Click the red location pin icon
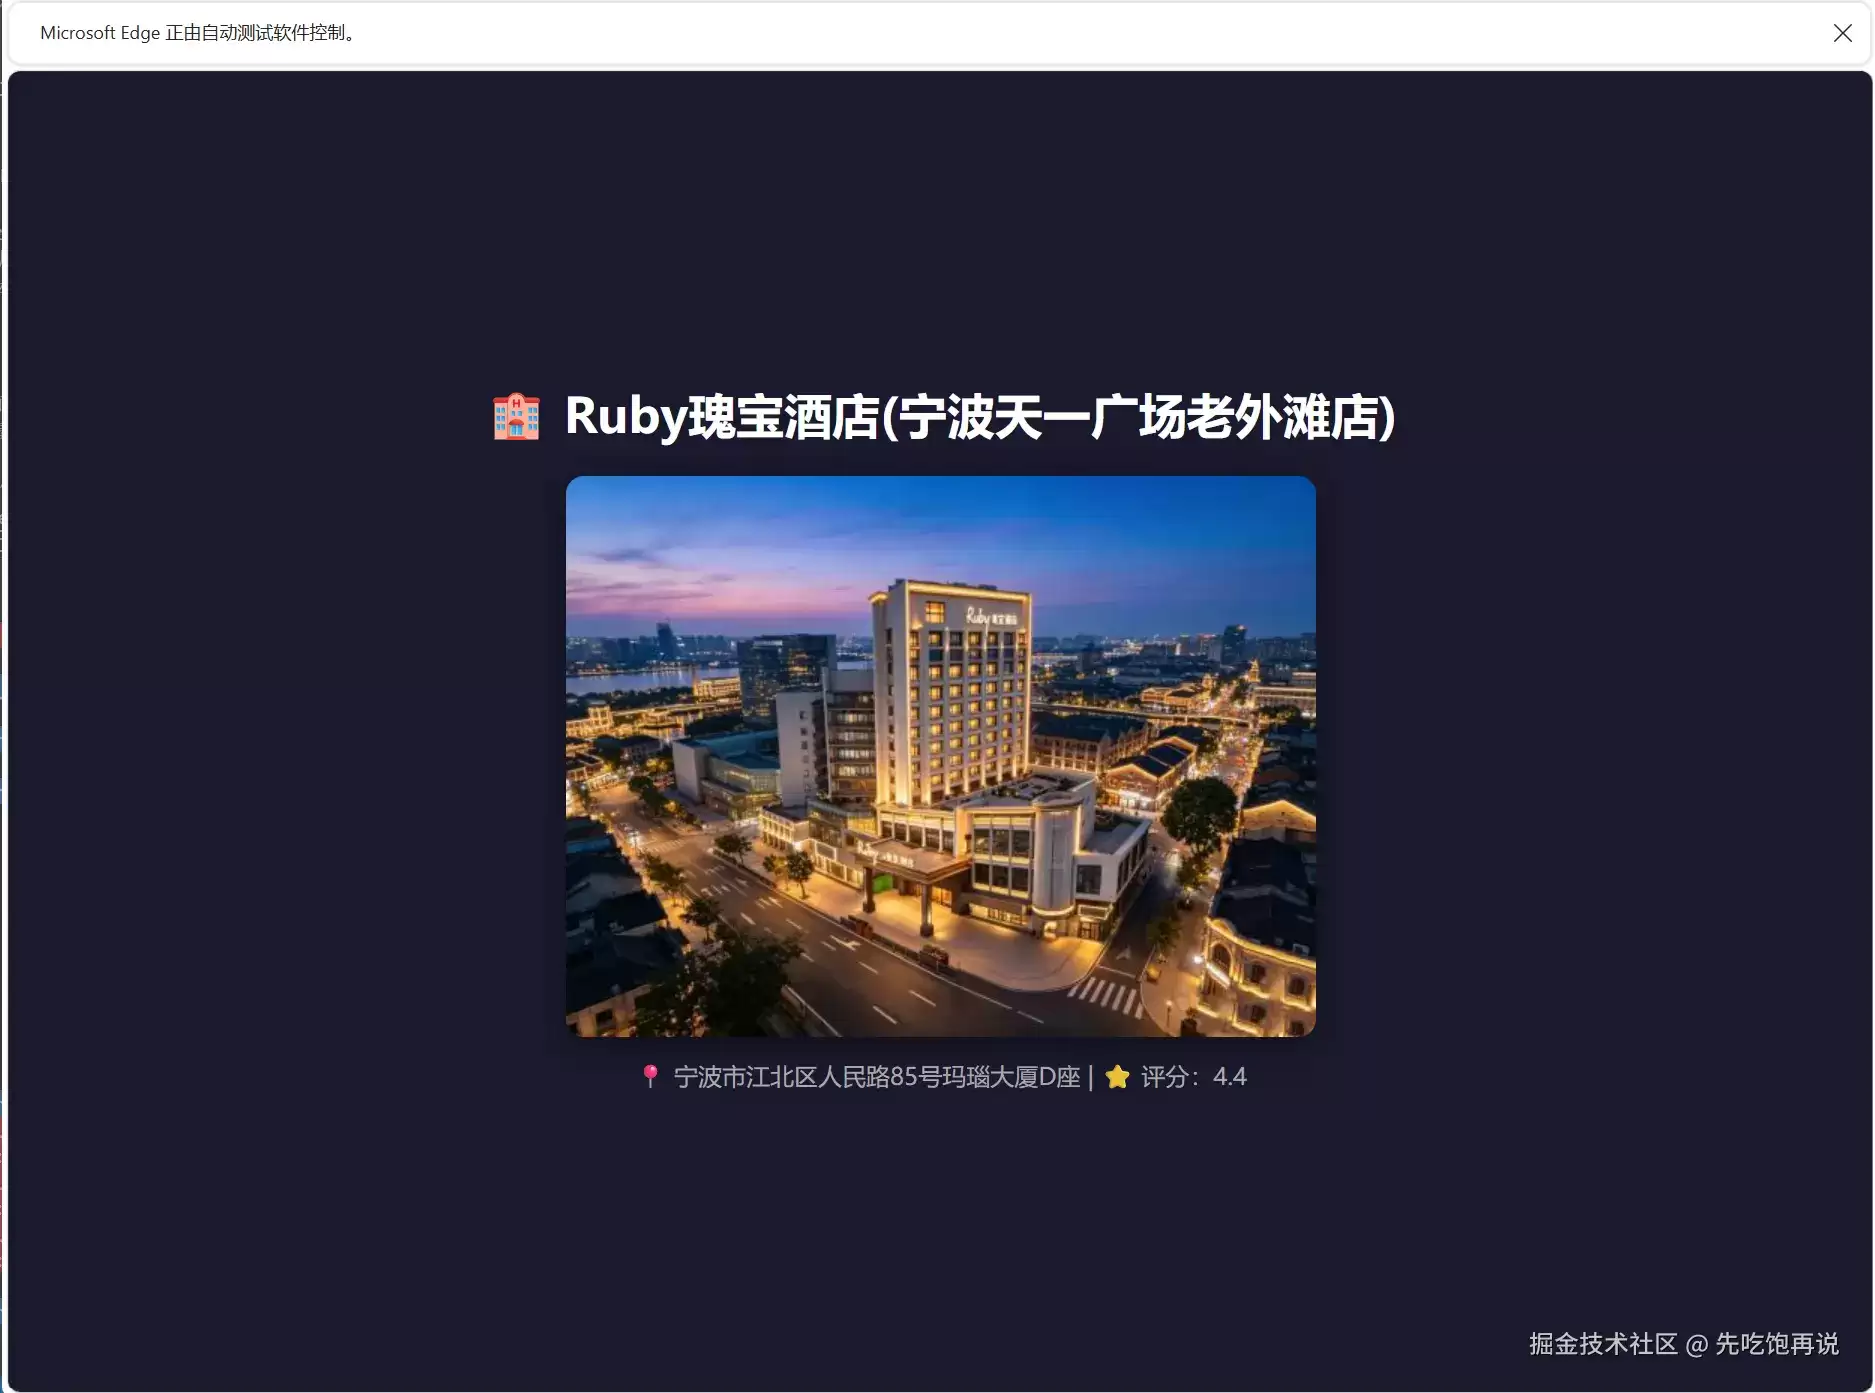Viewport: 1875px width, 1393px height. (650, 1077)
